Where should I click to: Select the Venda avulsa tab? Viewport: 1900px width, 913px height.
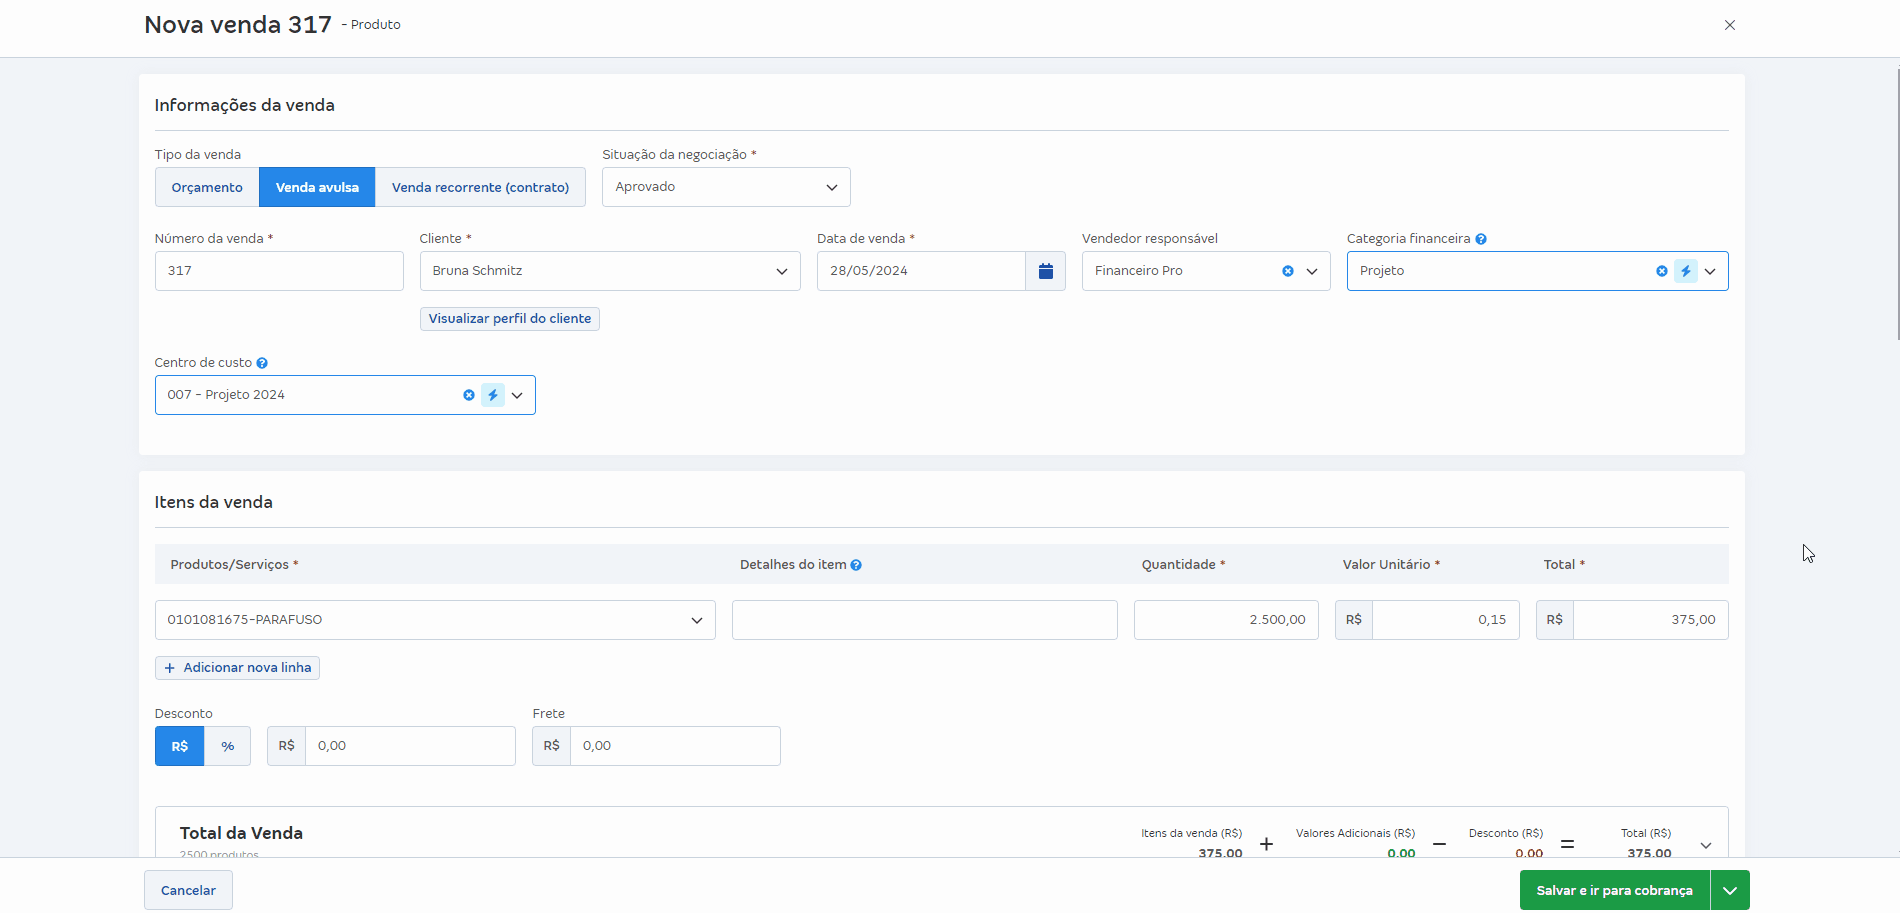[x=317, y=187]
